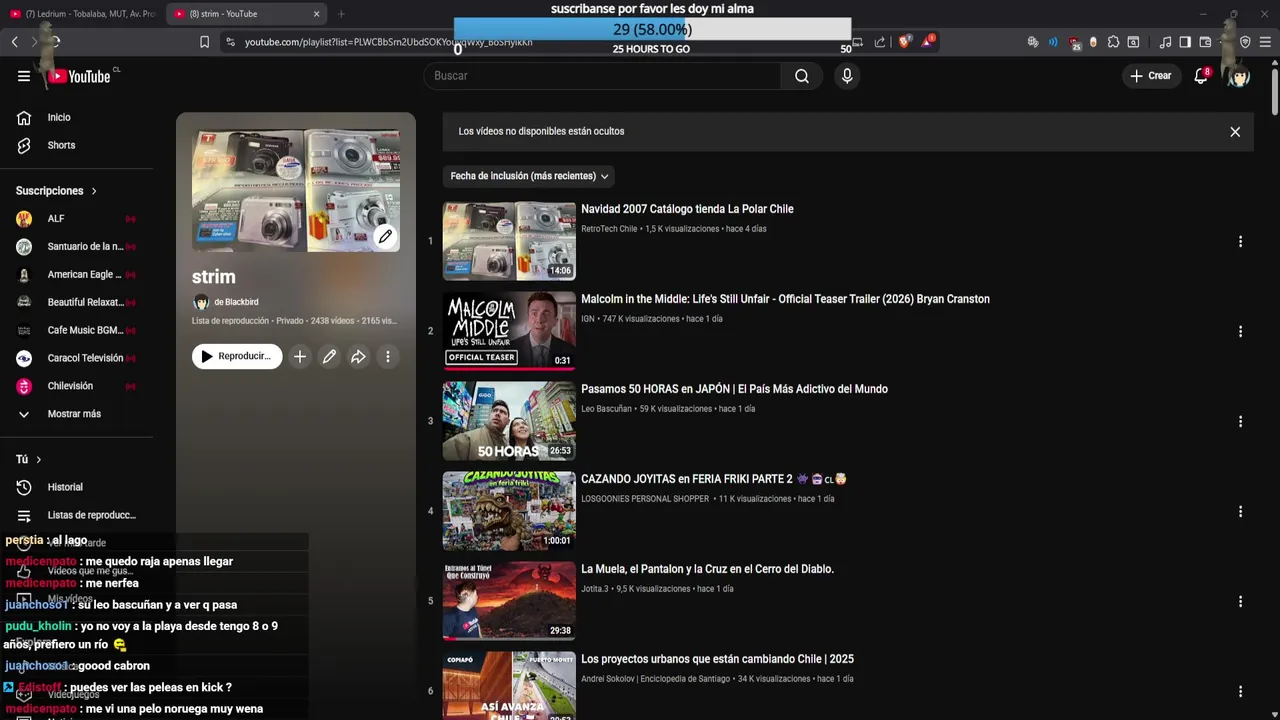Open the YouTube hamburger guide menu
The width and height of the screenshot is (1280, 720).
[24, 76]
